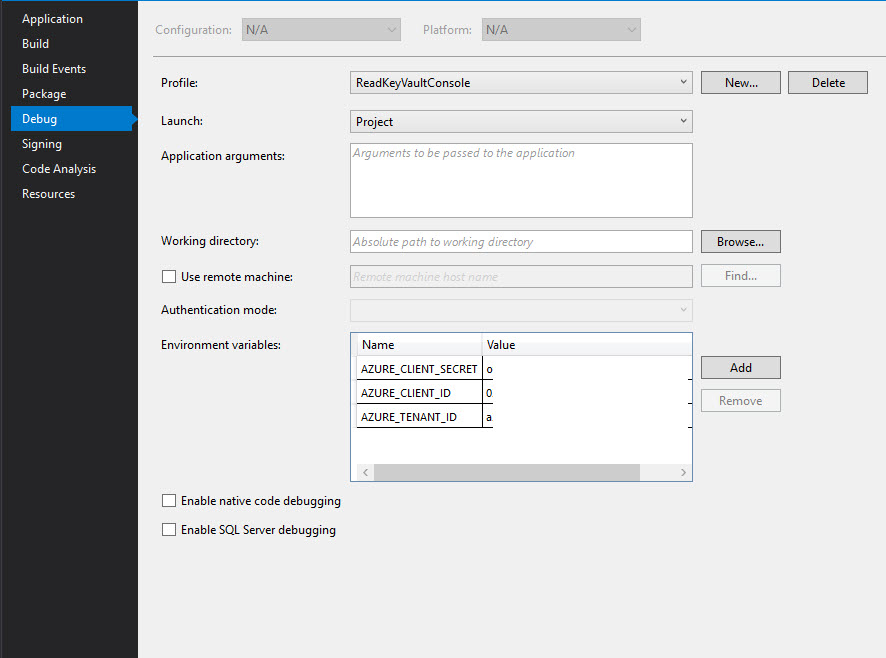The image size is (886, 658).
Task: Click the Application arguments text box
Action: point(520,181)
